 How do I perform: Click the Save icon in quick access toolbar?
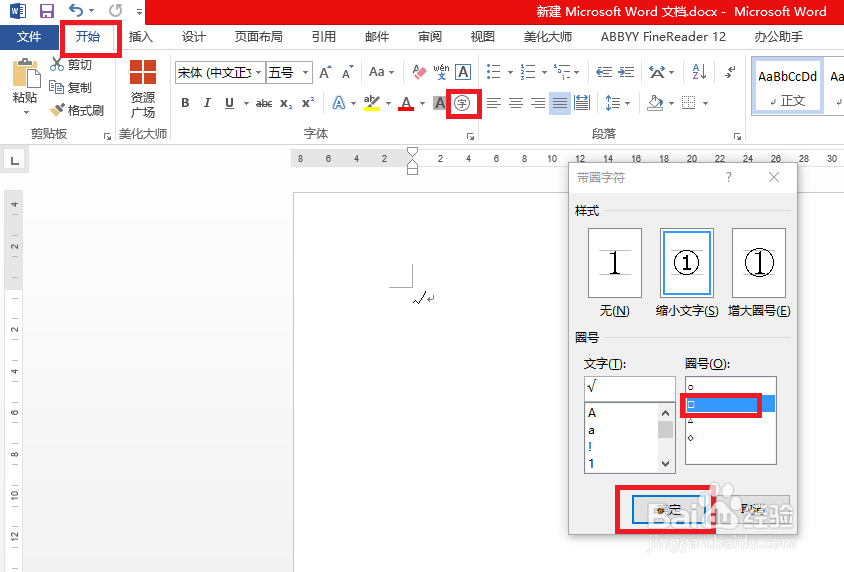(47, 11)
